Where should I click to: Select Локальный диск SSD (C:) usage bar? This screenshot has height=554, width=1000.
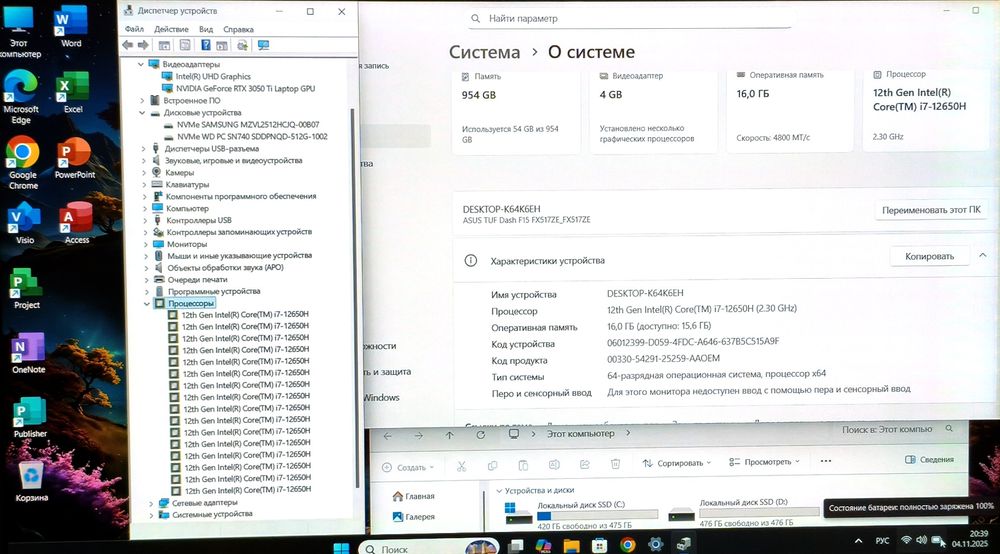click(597, 514)
